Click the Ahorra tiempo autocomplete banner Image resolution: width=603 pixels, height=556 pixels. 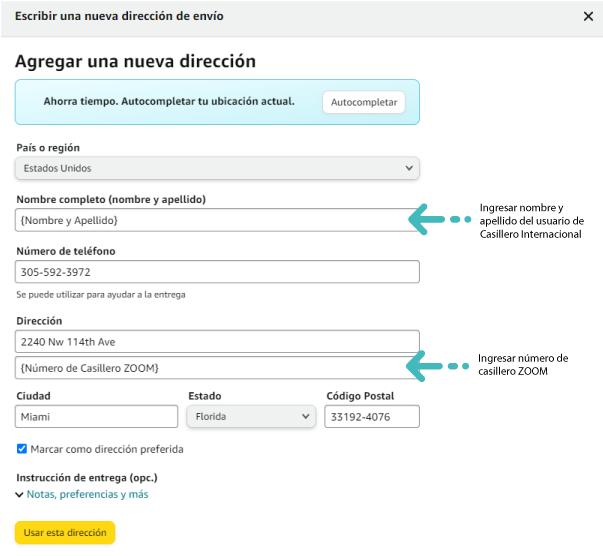217,102
